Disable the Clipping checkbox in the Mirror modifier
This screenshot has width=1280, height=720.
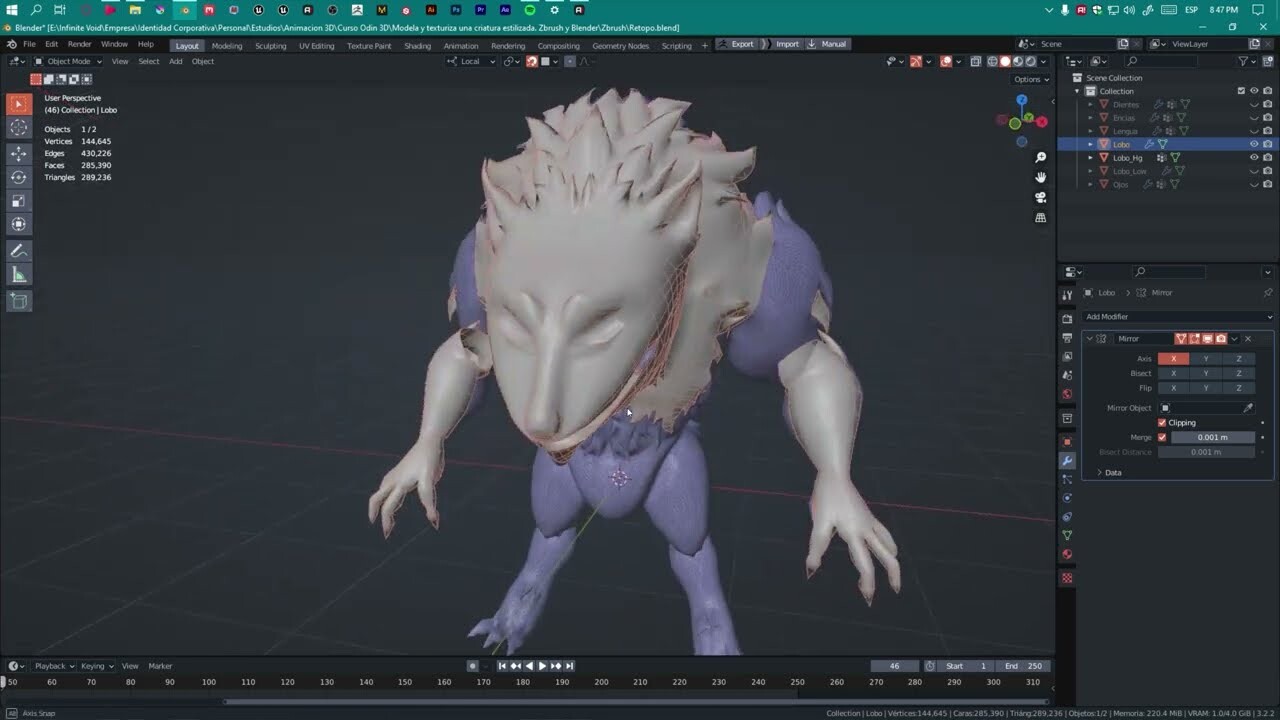1162,423
